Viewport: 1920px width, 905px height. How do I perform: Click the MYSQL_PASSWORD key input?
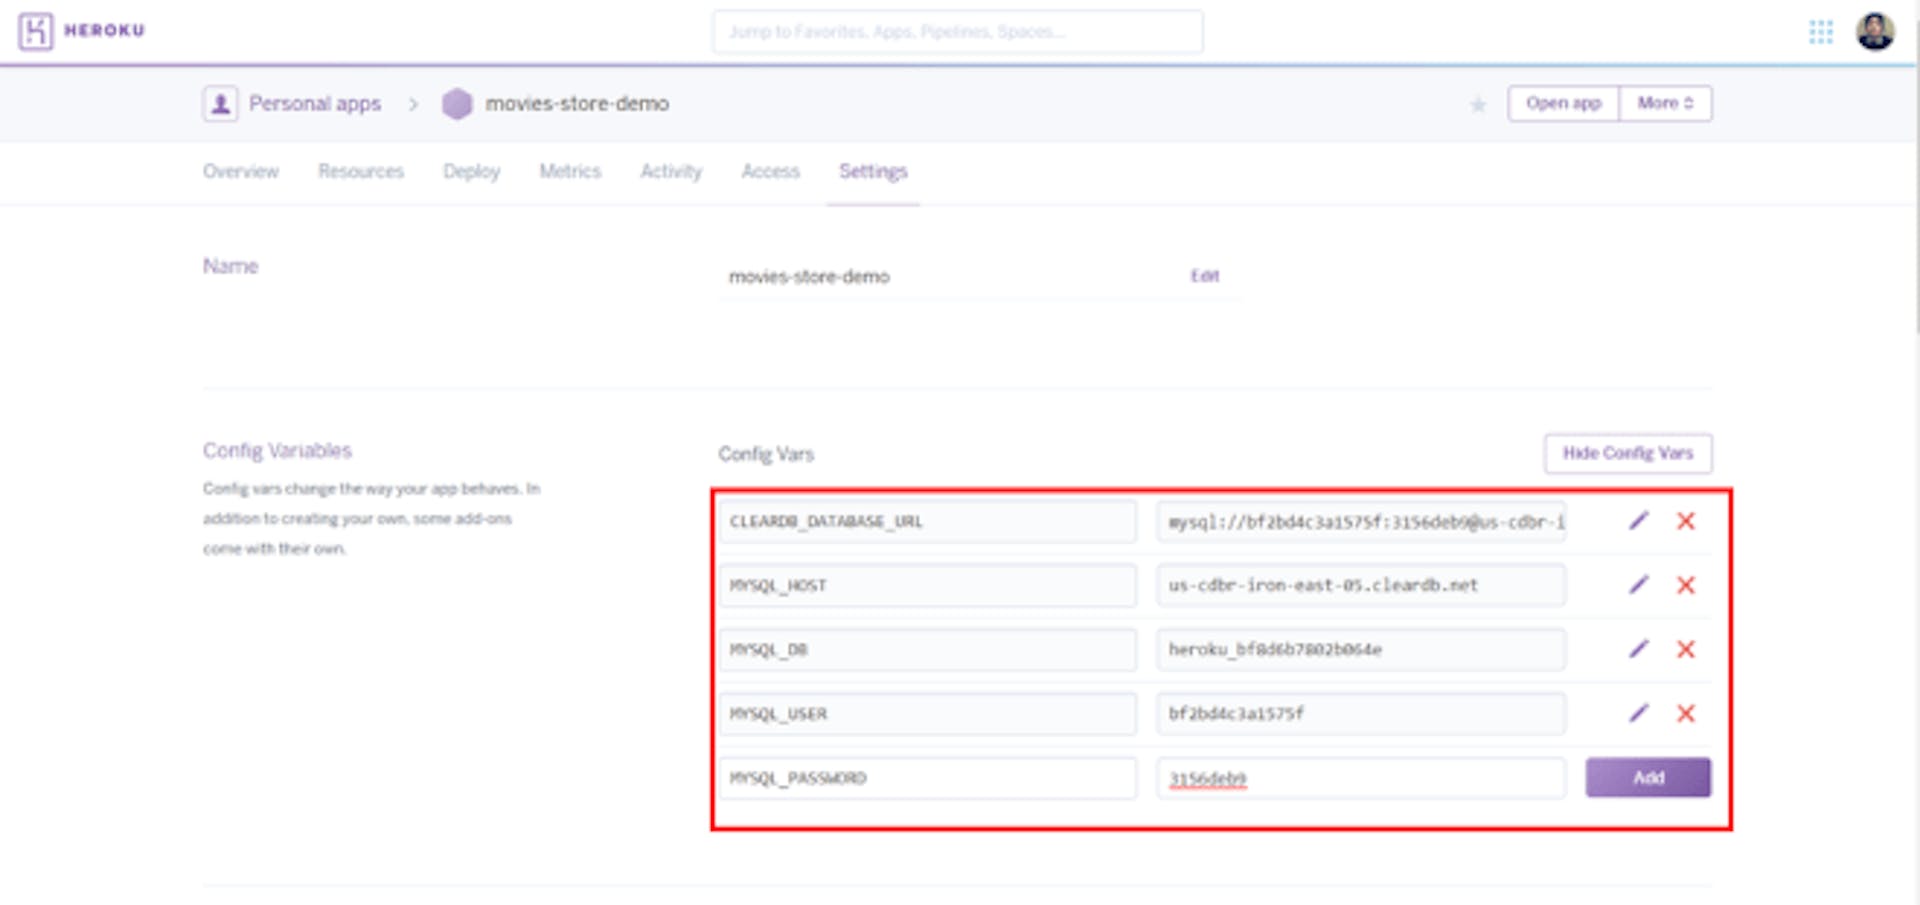tap(927, 777)
